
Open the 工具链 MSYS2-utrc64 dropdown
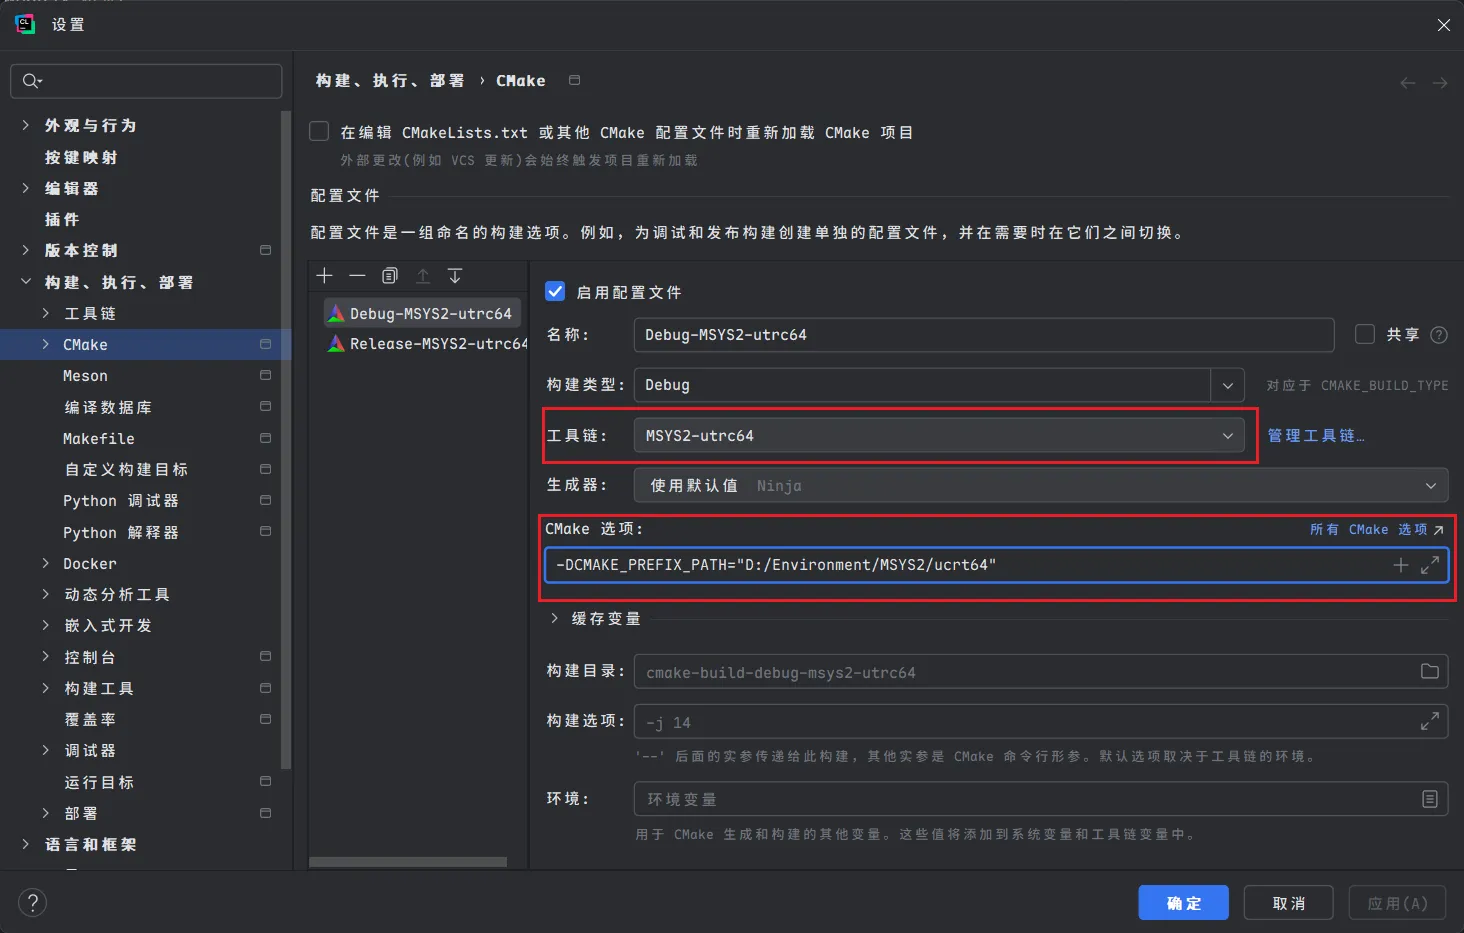pos(939,435)
